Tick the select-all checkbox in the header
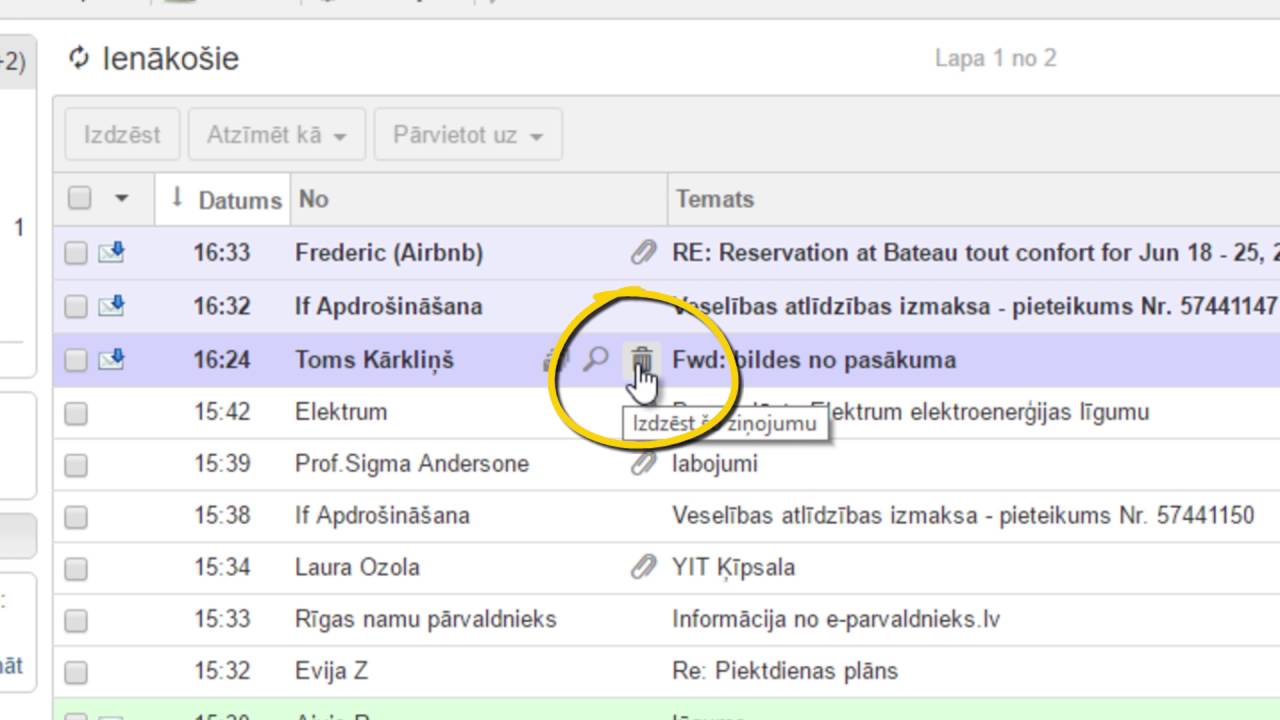 pyautogui.click(x=79, y=198)
